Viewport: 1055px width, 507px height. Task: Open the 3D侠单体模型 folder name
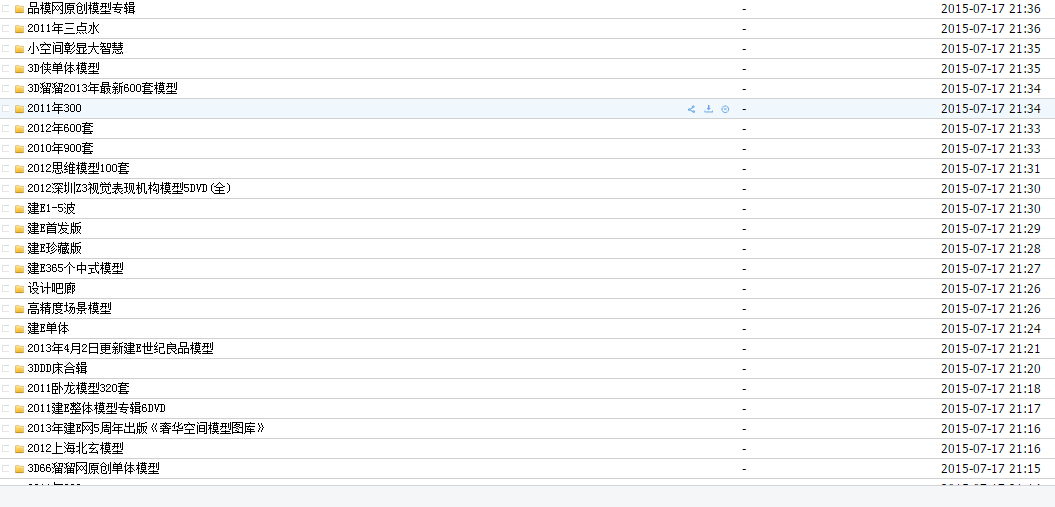click(x=63, y=69)
